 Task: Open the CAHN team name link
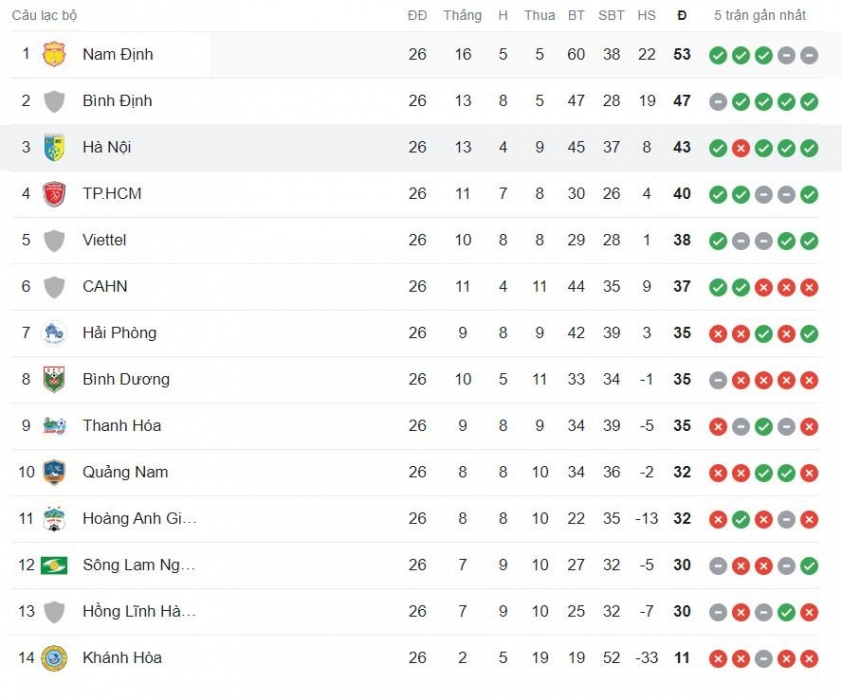(x=105, y=287)
